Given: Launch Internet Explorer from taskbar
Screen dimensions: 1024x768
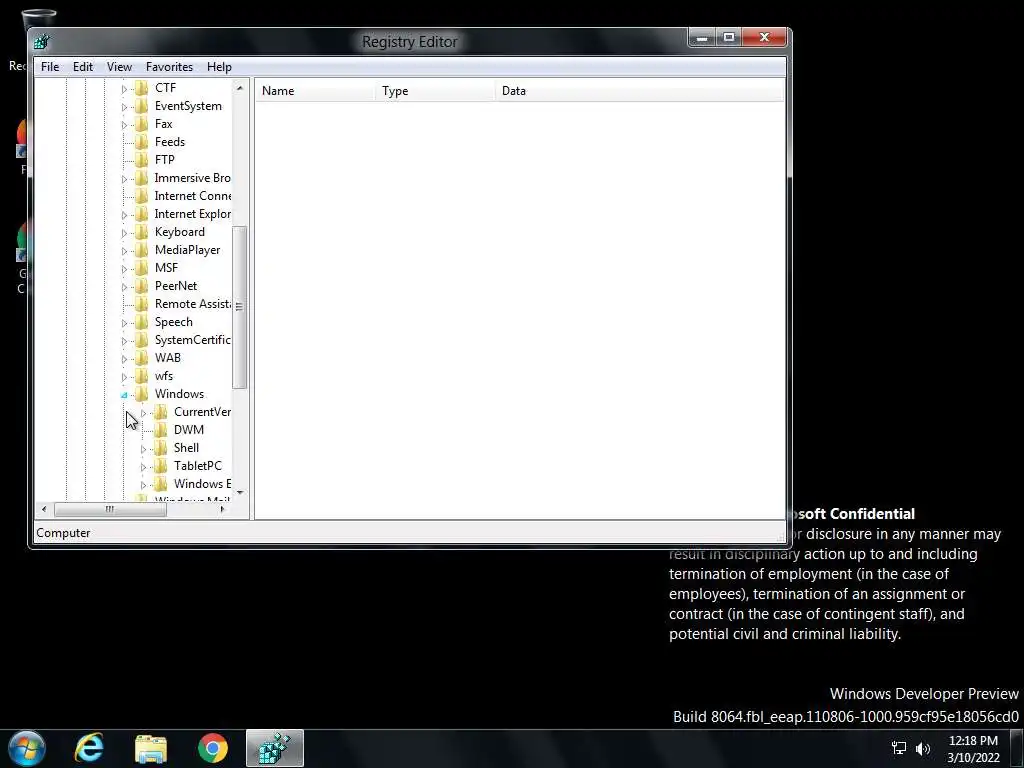Looking at the screenshot, I should point(89,748).
